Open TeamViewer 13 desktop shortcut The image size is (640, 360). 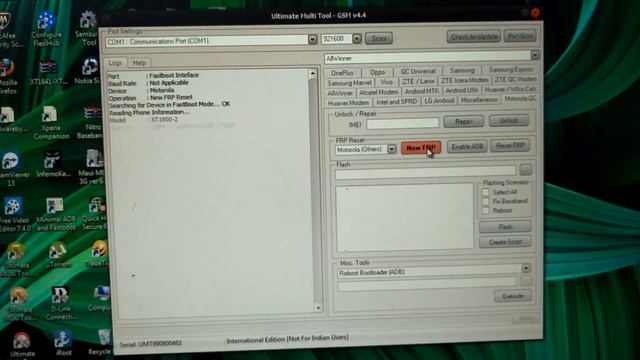pyautogui.click(x=11, y=168)
